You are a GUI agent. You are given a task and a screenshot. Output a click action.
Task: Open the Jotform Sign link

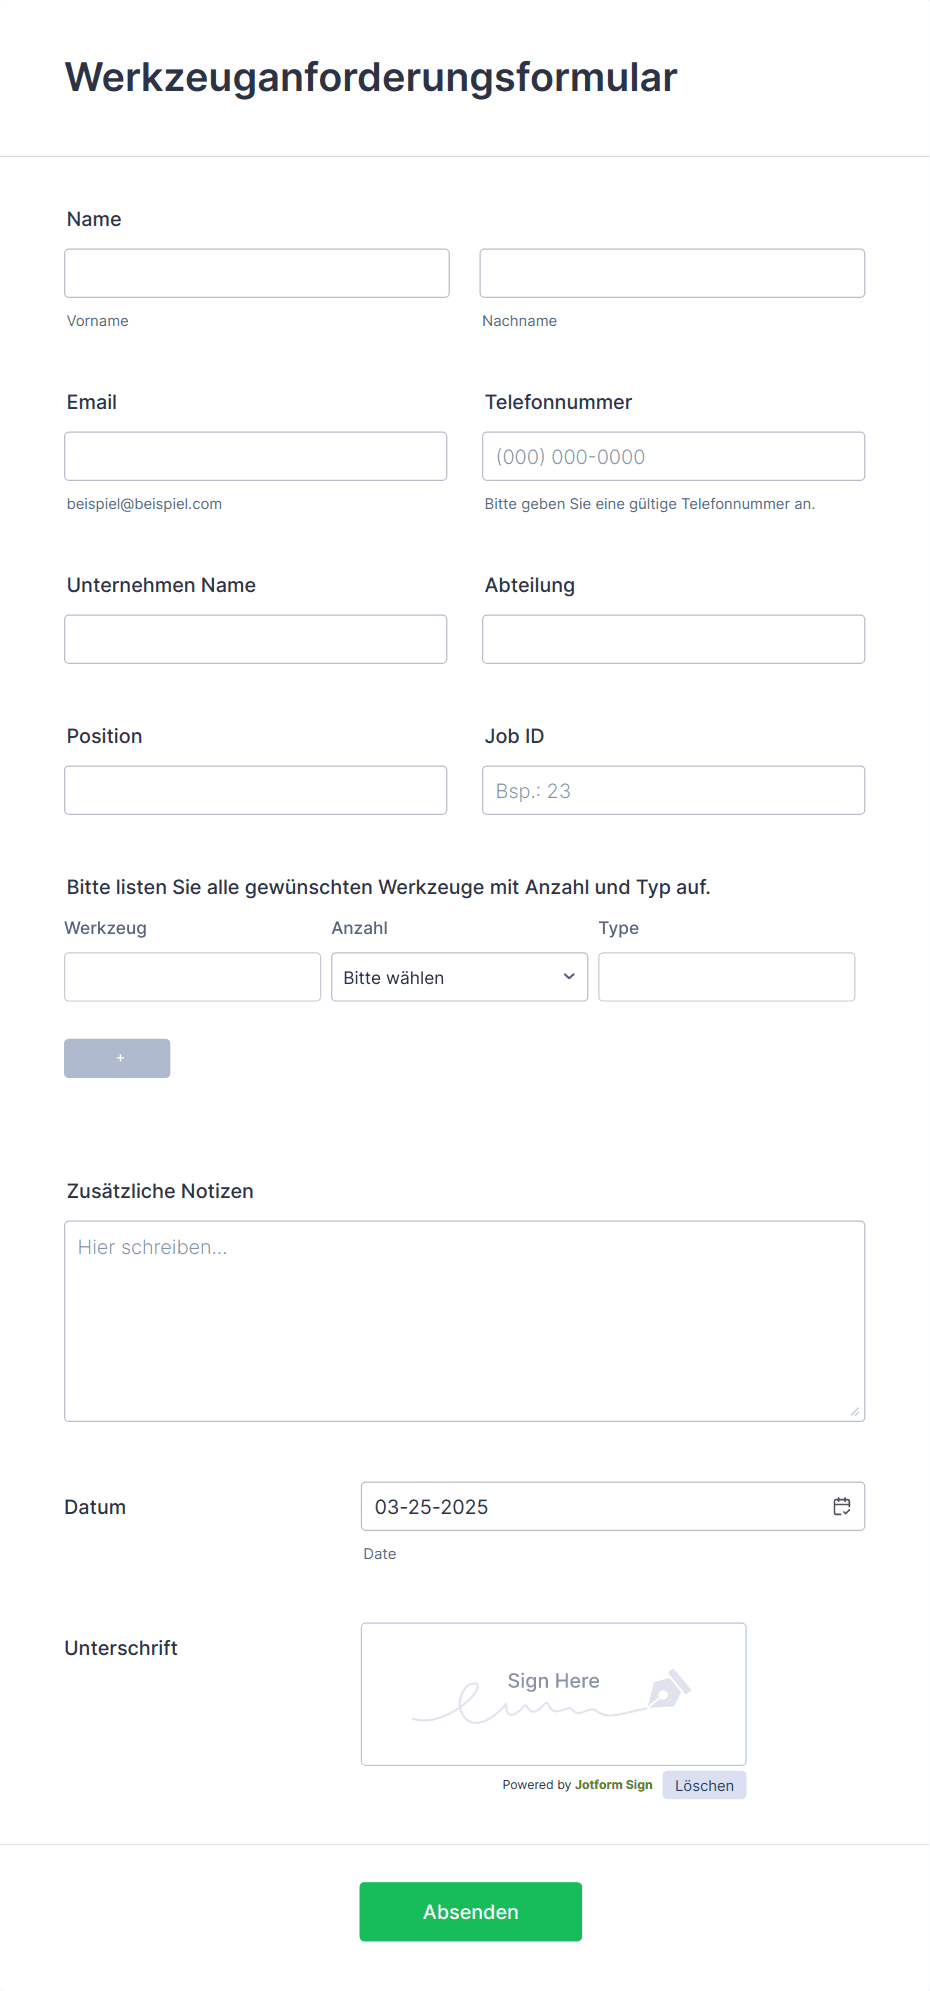[613, 1785]
